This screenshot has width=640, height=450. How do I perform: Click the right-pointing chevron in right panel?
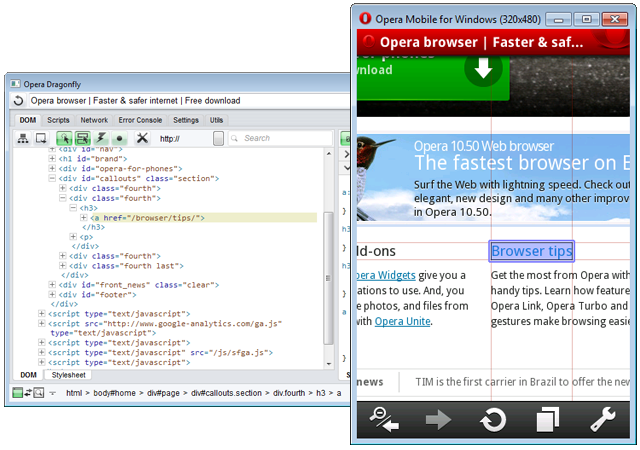coord(347,154)
